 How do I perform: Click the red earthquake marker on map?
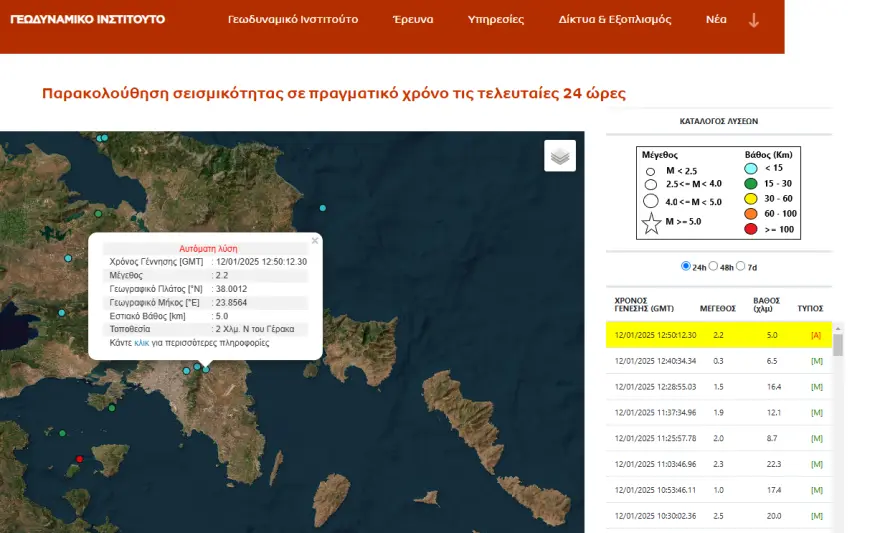[80, 459]
